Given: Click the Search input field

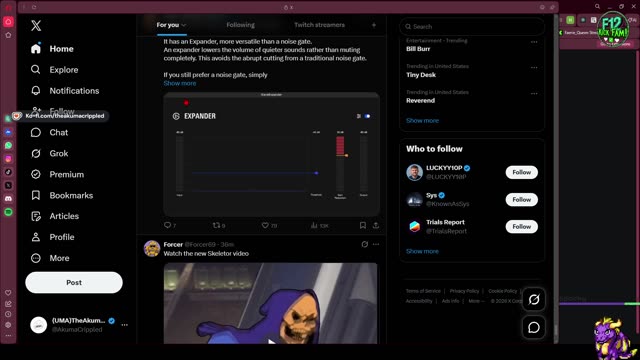Looking at the screenshot, I should (x=472, y=27).
